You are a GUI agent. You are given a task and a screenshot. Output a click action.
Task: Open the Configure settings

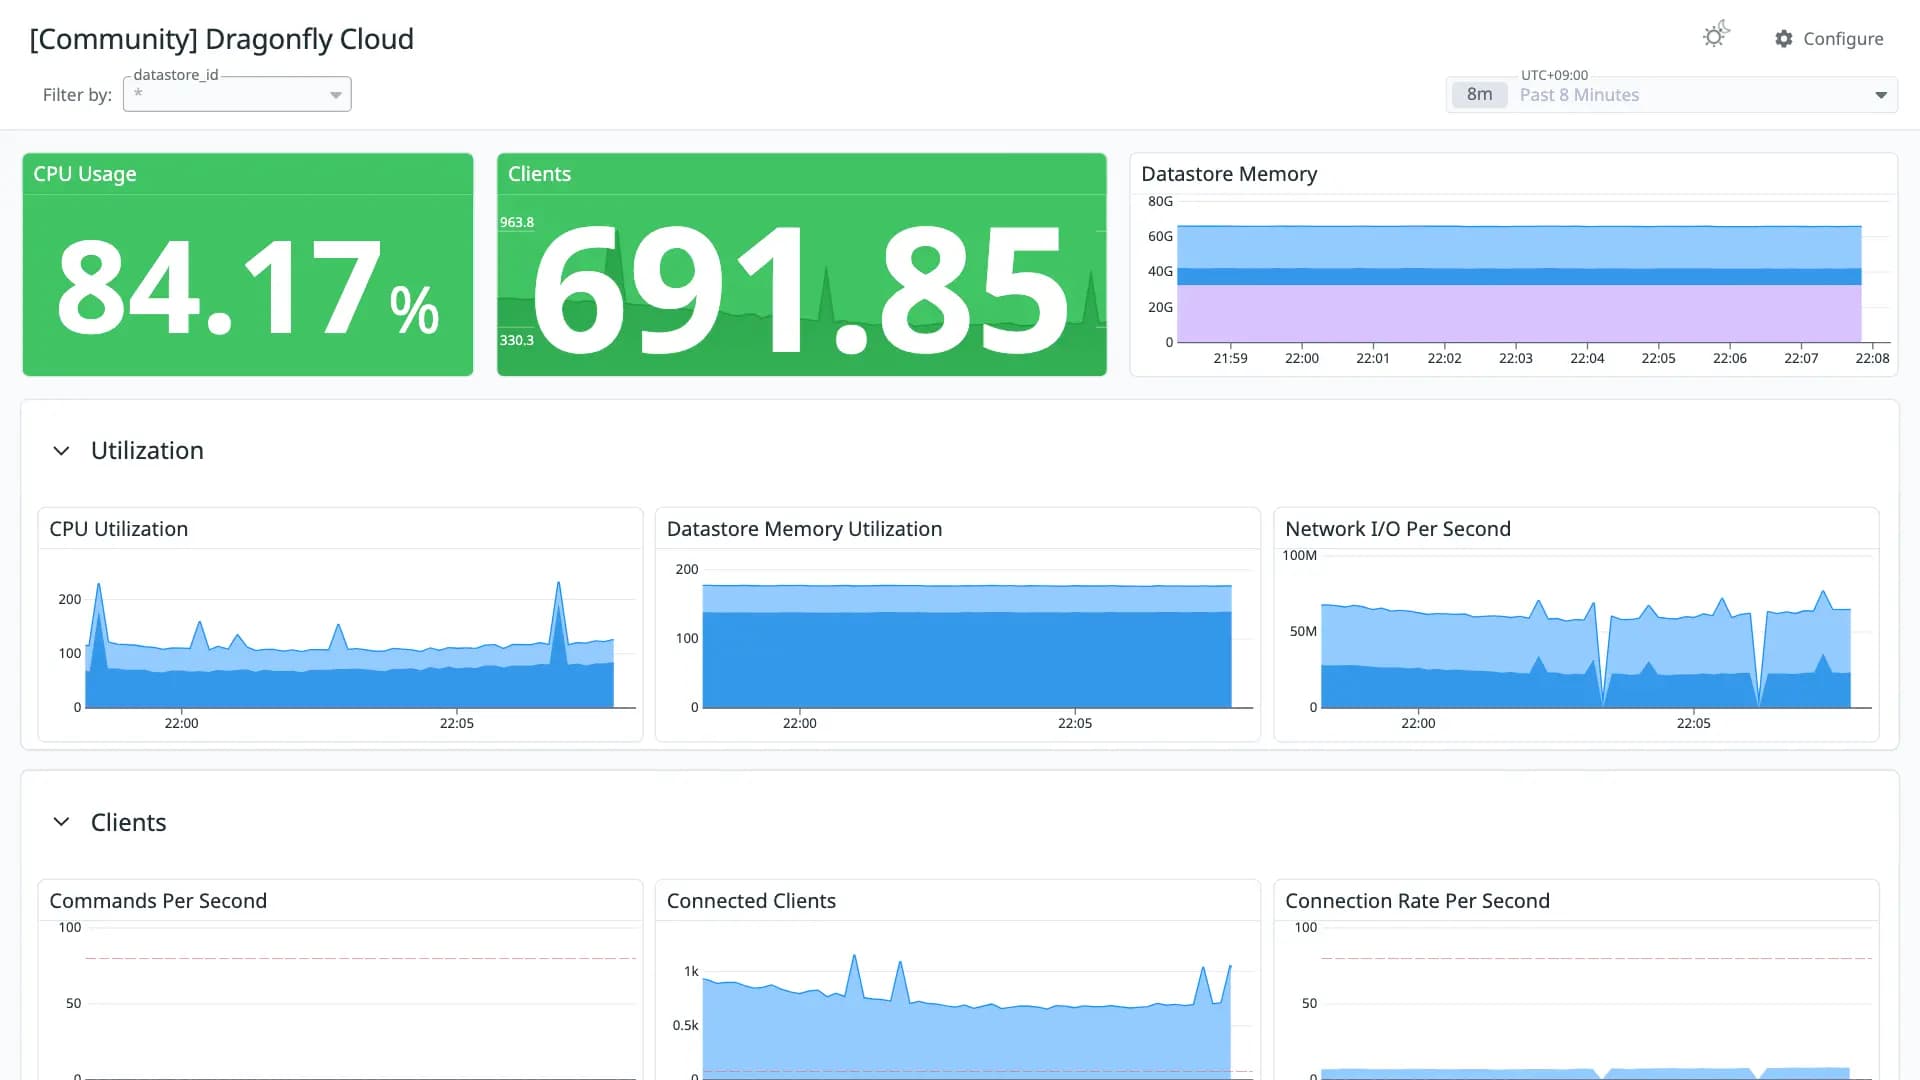point(1829,39)
